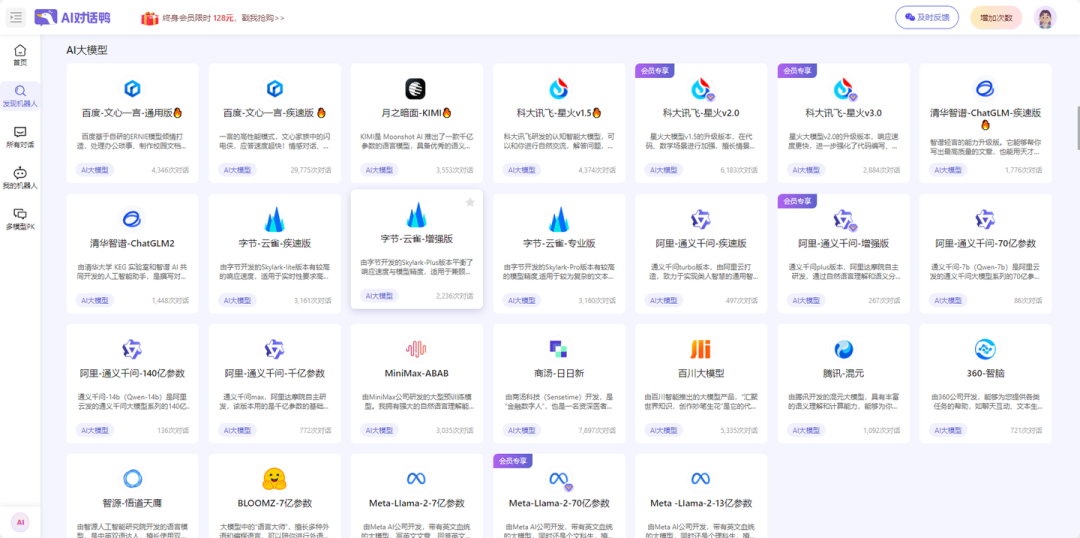Open 发现机器人 in the sidebar

[x=20, y=96]
